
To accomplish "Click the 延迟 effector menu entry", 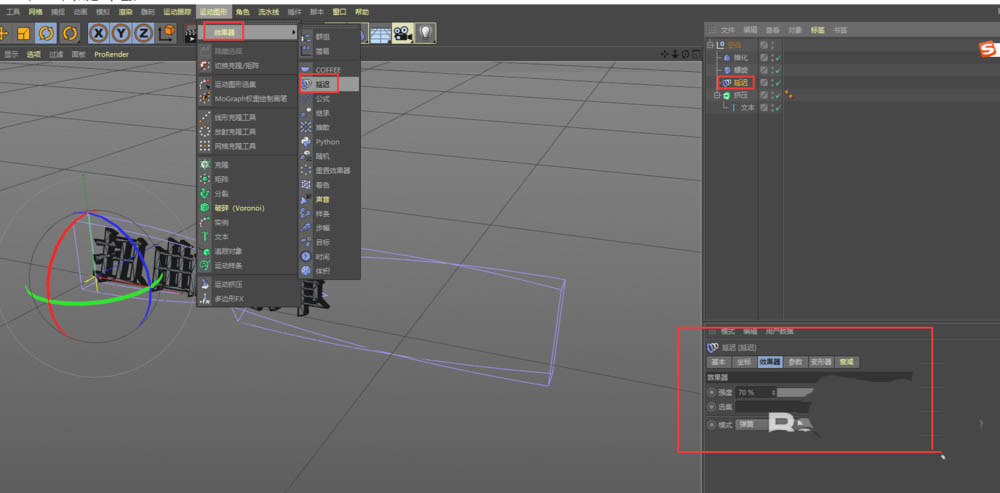I will tap(322, 84).
